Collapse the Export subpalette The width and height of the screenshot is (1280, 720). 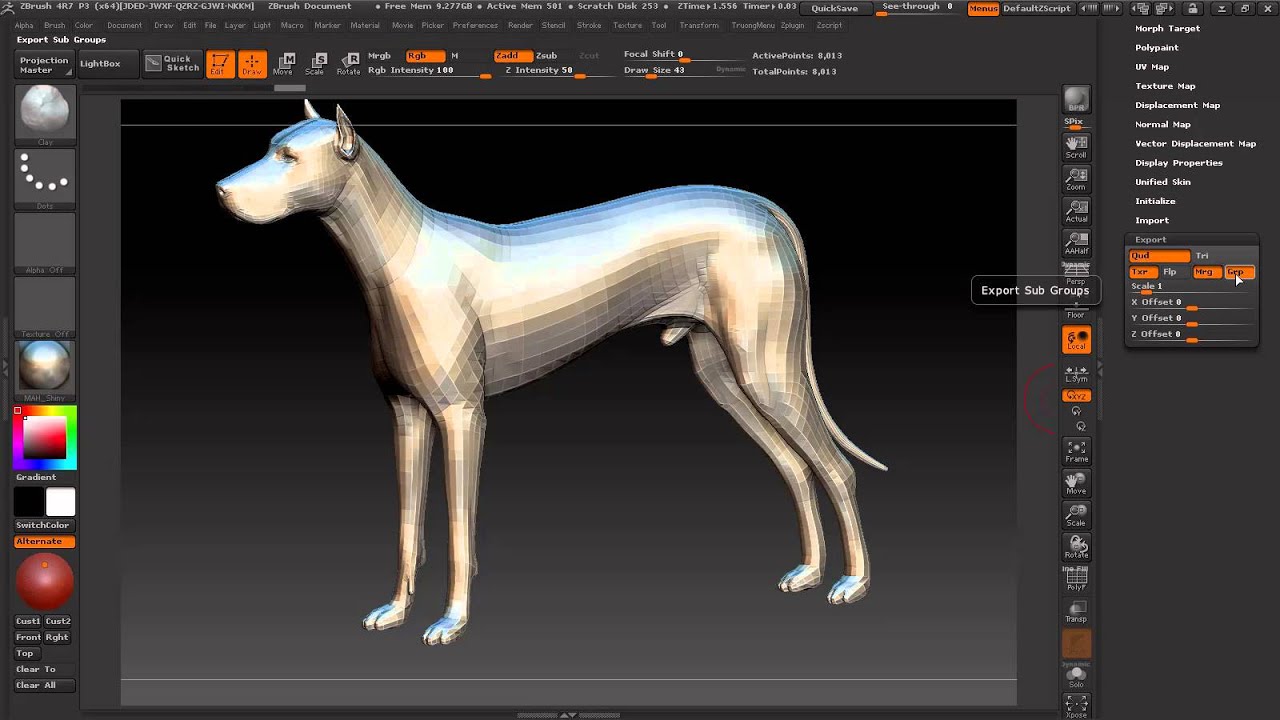click(x=1151, y=240)
